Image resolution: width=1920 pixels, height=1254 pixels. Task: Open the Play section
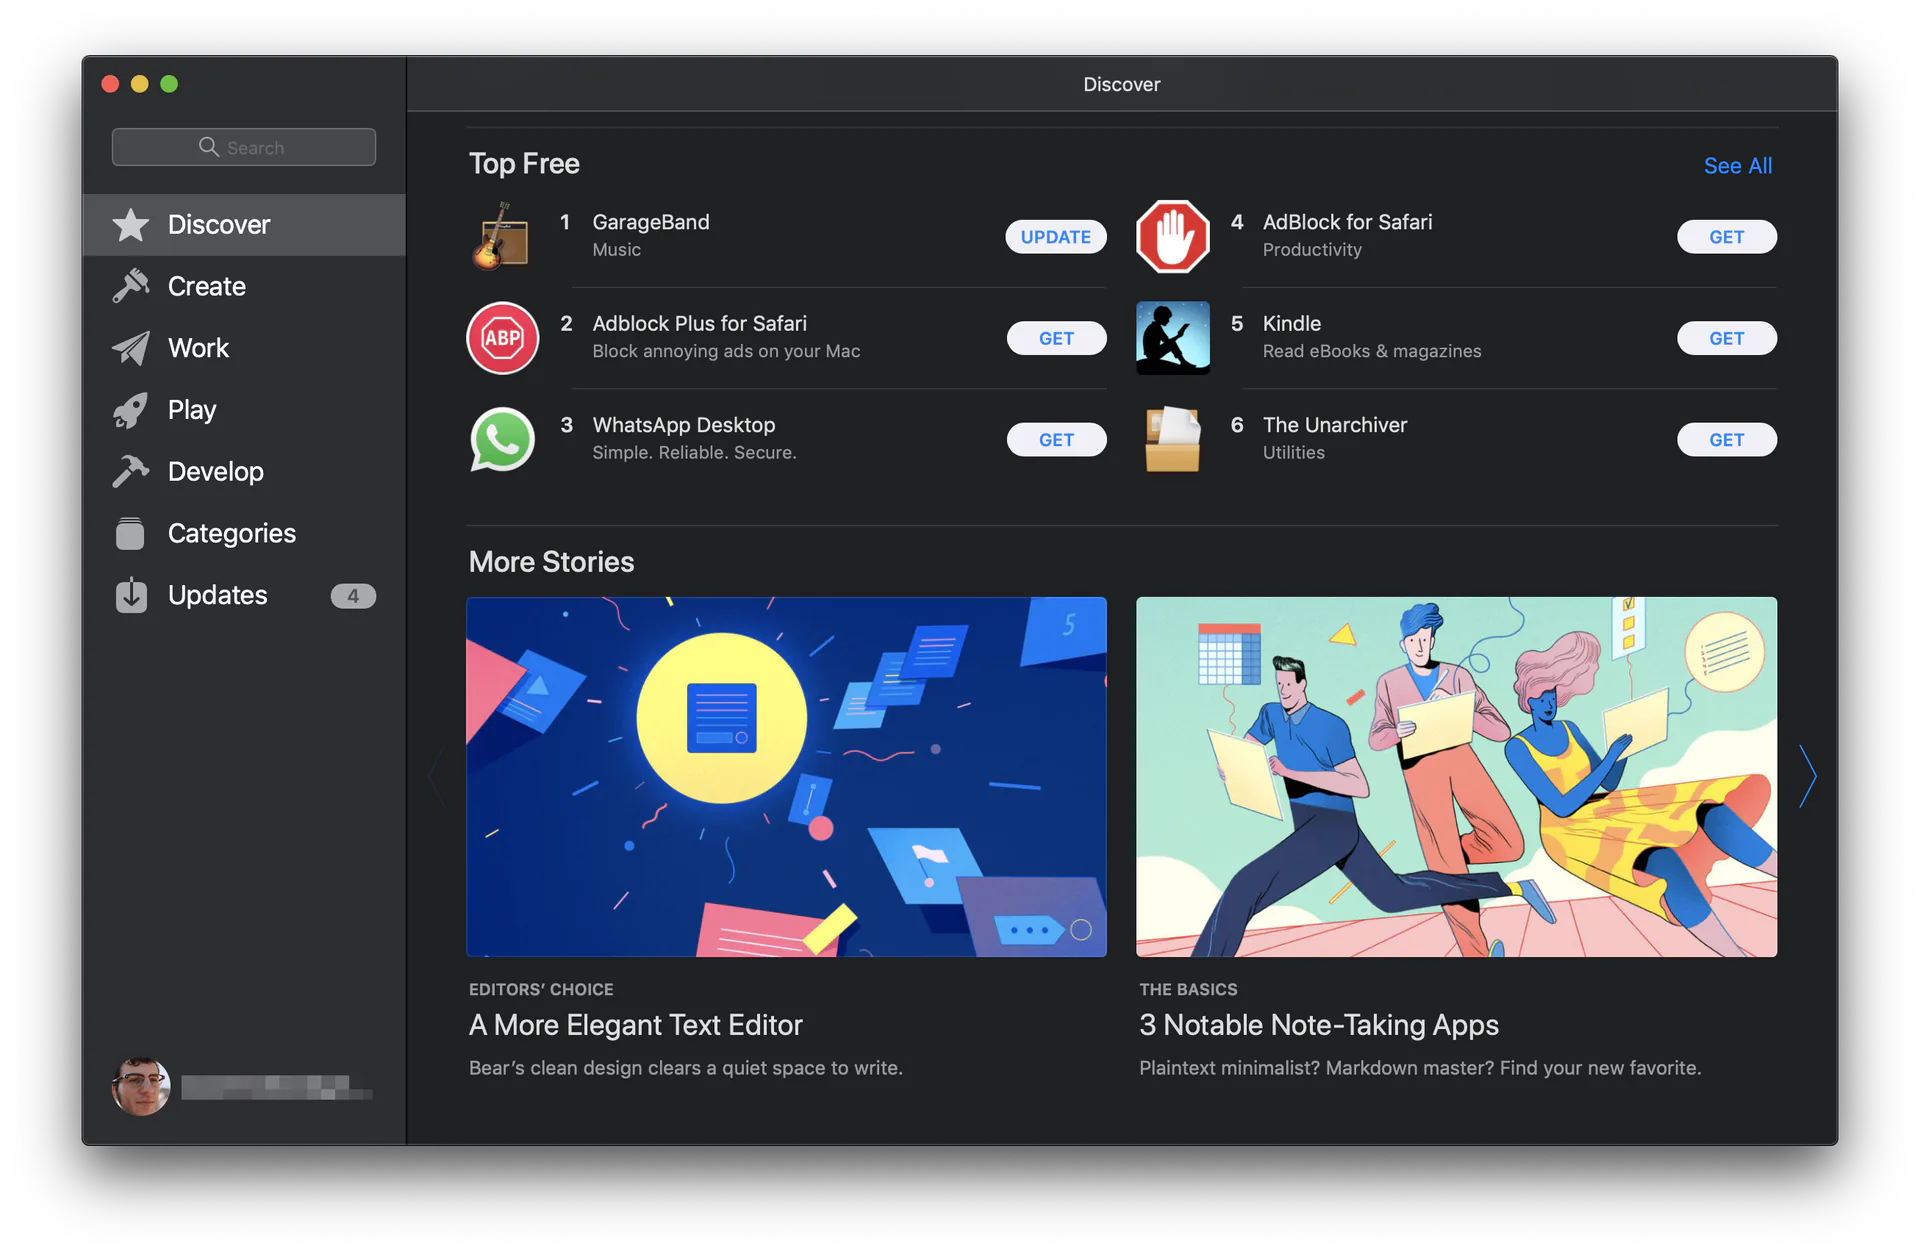click(244, 410)
